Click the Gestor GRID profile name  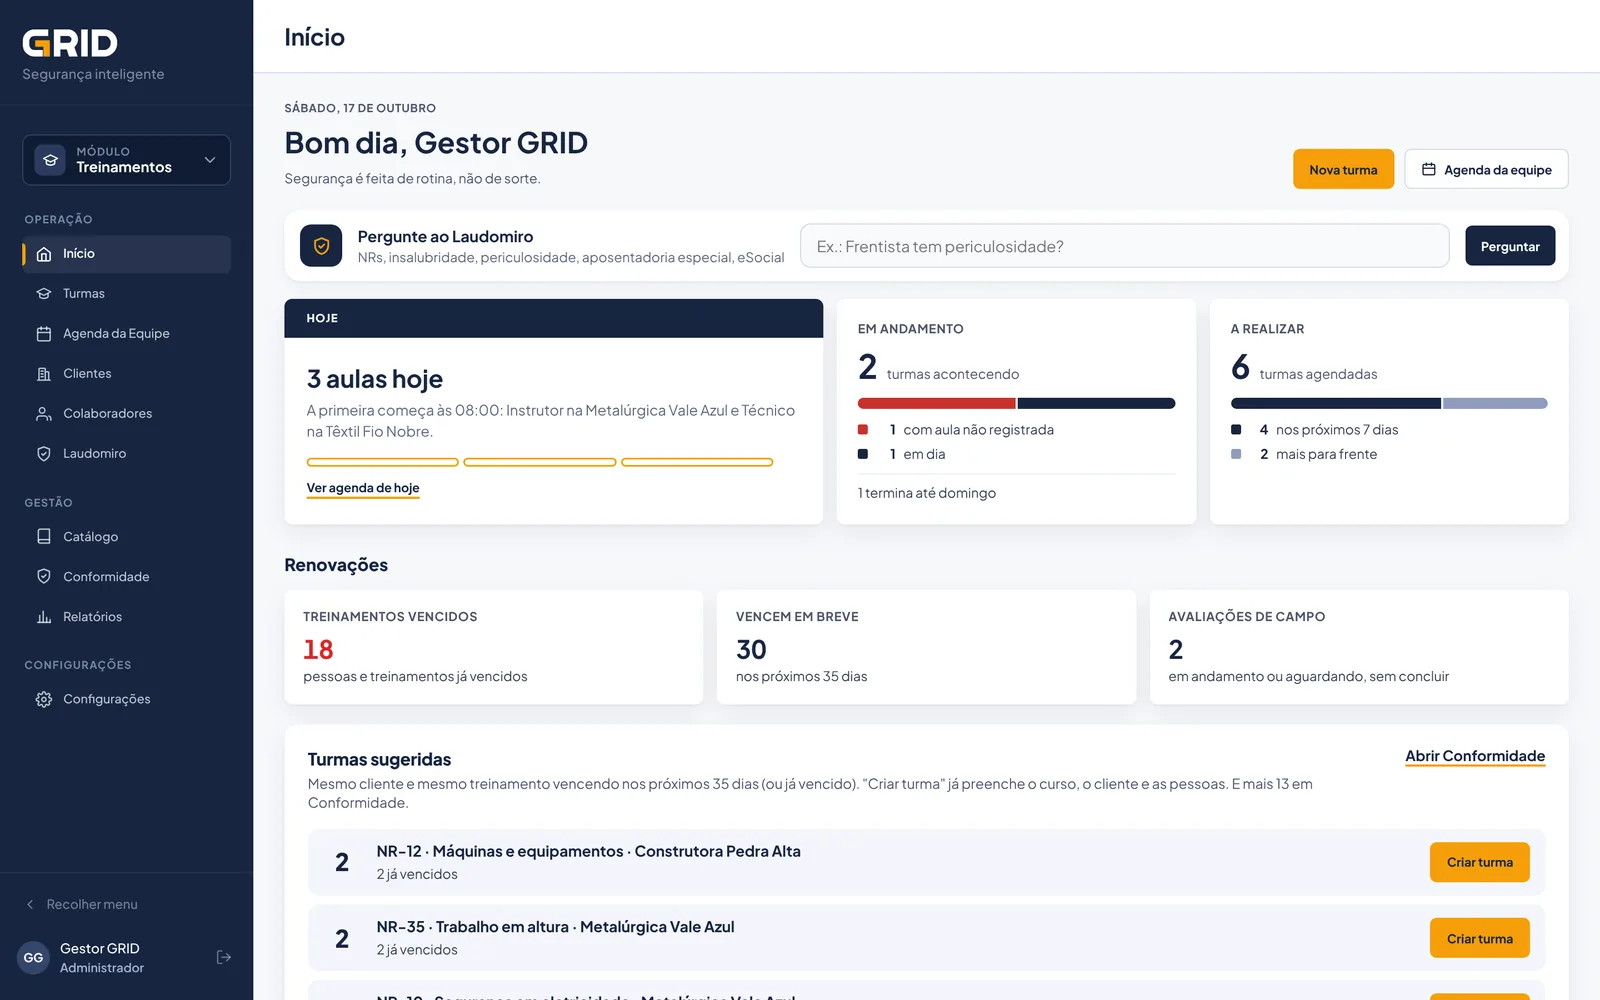click(x=100, y=948)
